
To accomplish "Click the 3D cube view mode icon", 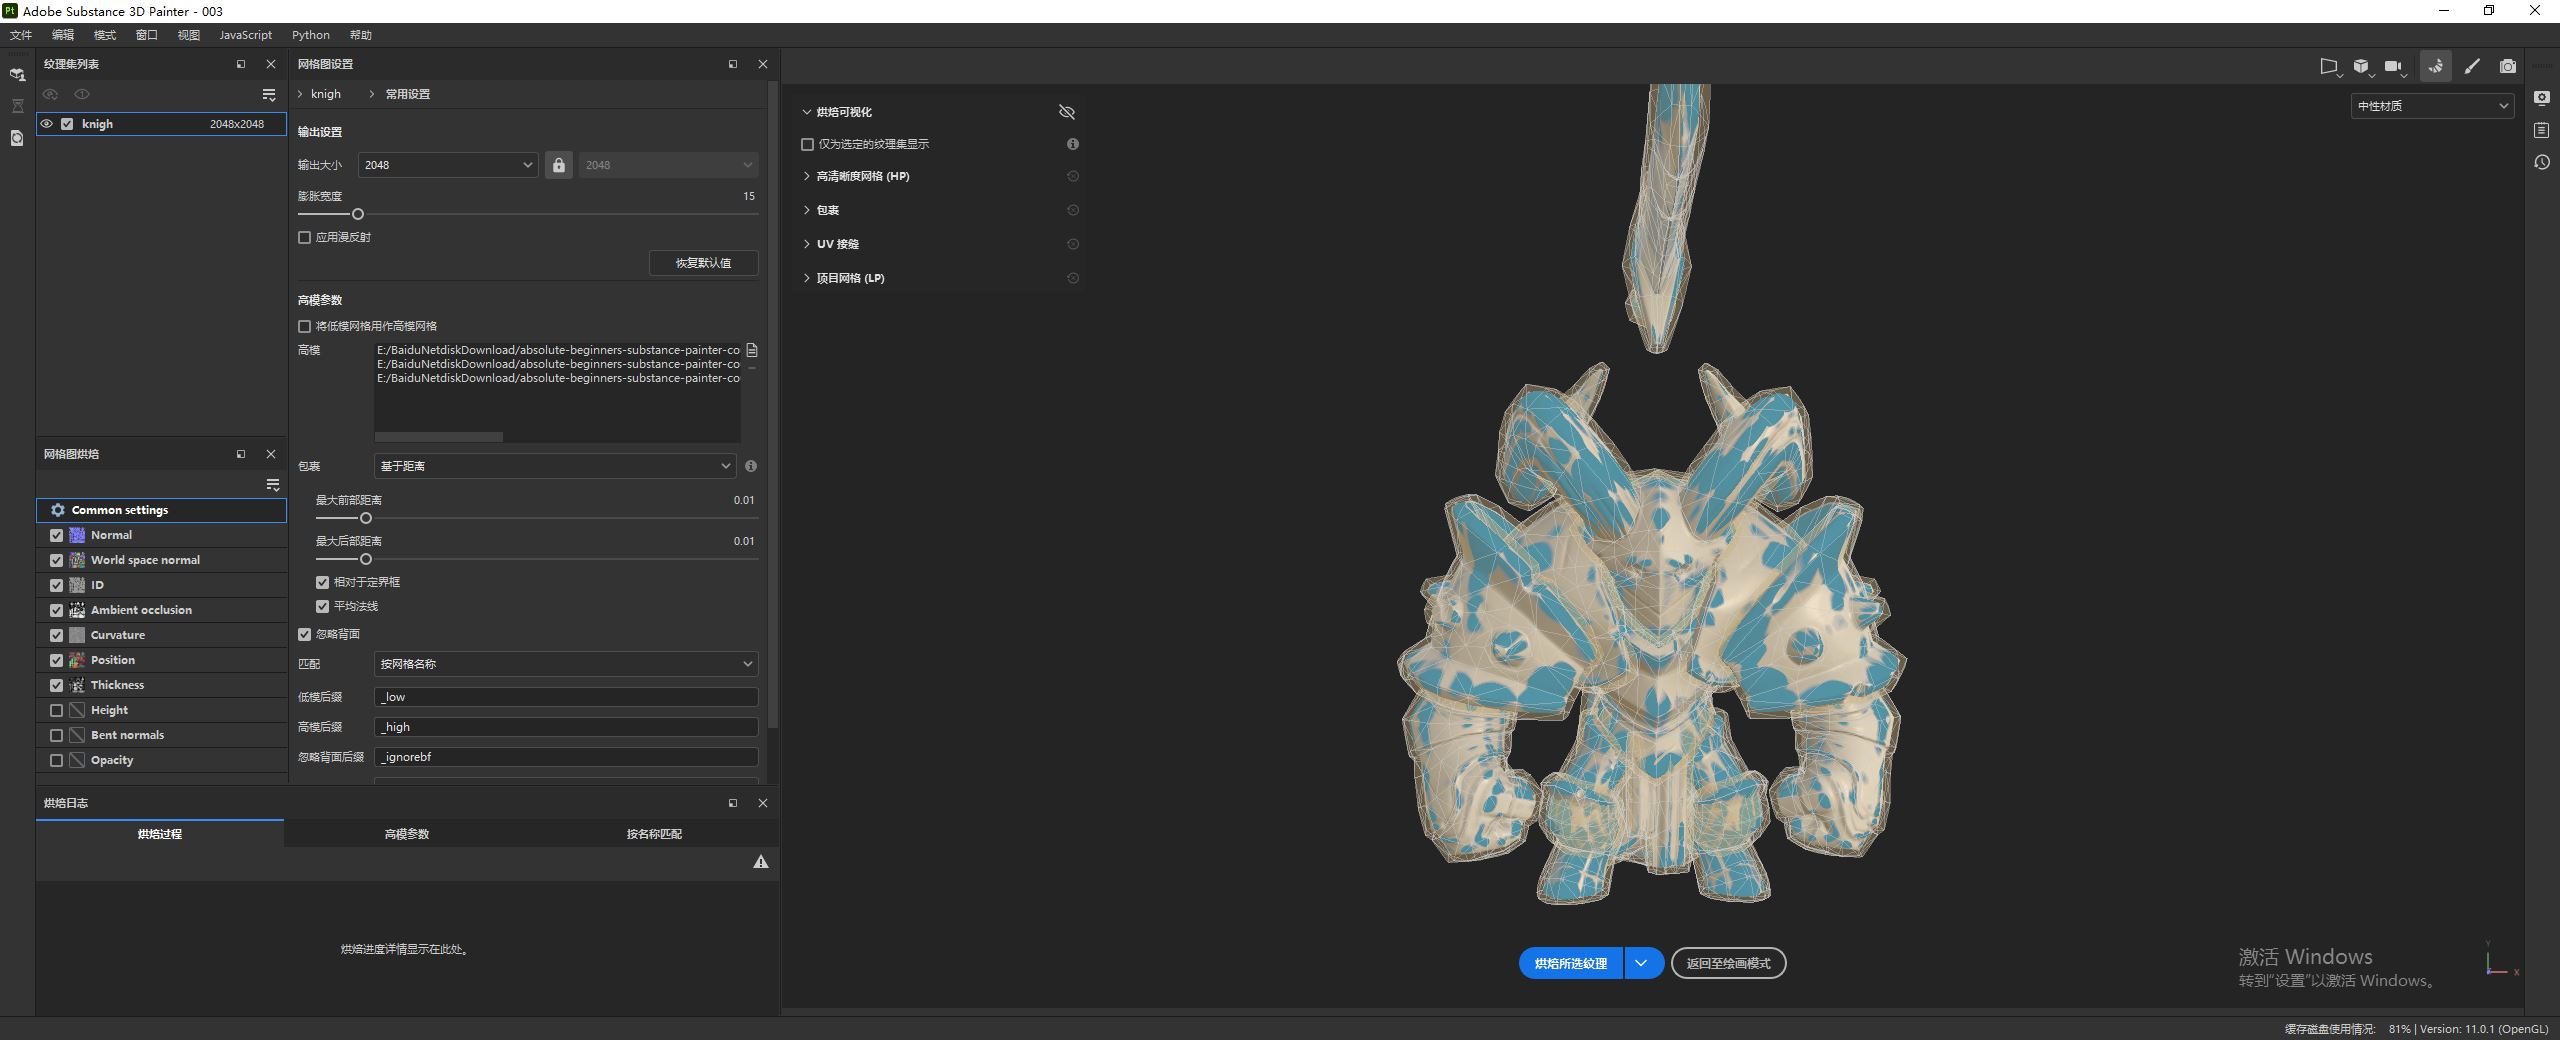I will click(2362, 66).
